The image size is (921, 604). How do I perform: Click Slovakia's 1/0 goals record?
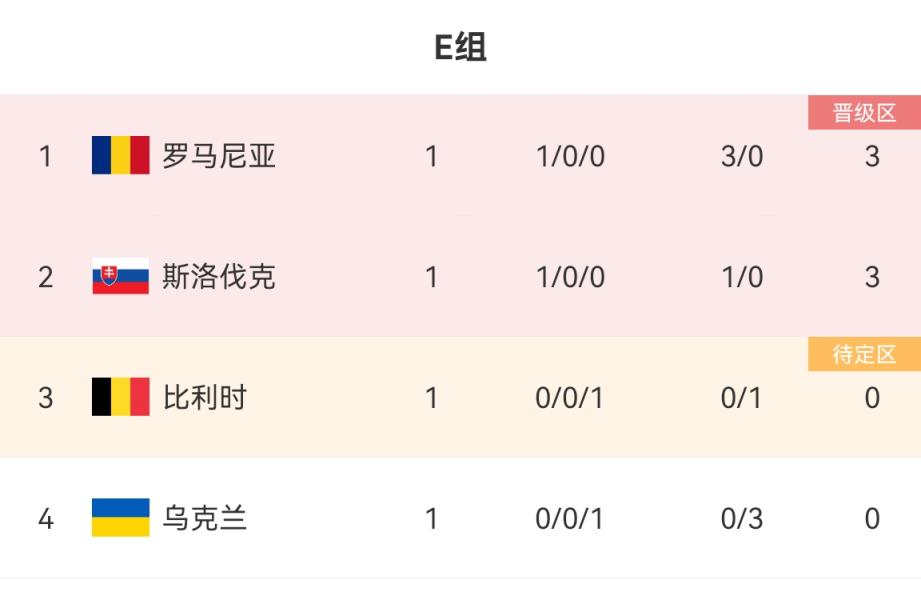741,277
